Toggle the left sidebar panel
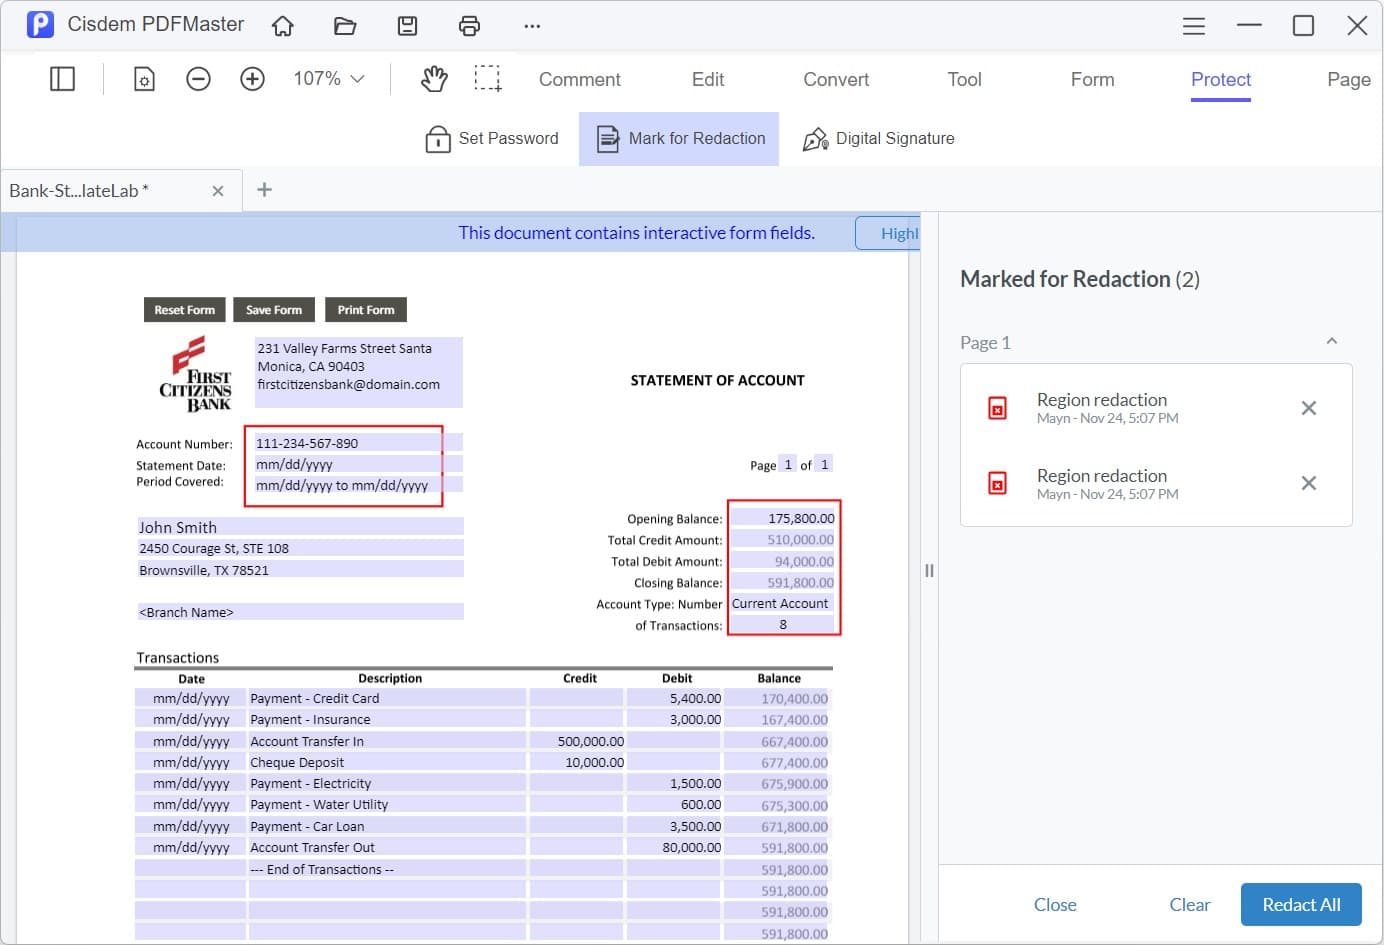 [62, 78]
